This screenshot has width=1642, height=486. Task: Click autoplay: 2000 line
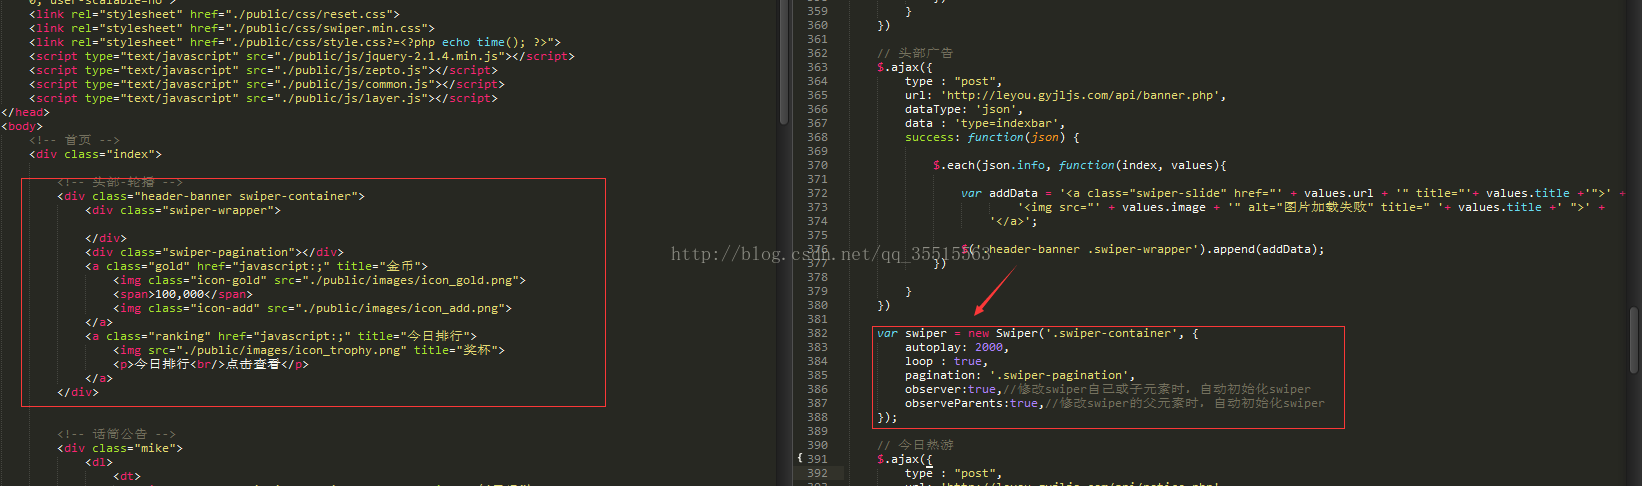[x=957, y=347]
